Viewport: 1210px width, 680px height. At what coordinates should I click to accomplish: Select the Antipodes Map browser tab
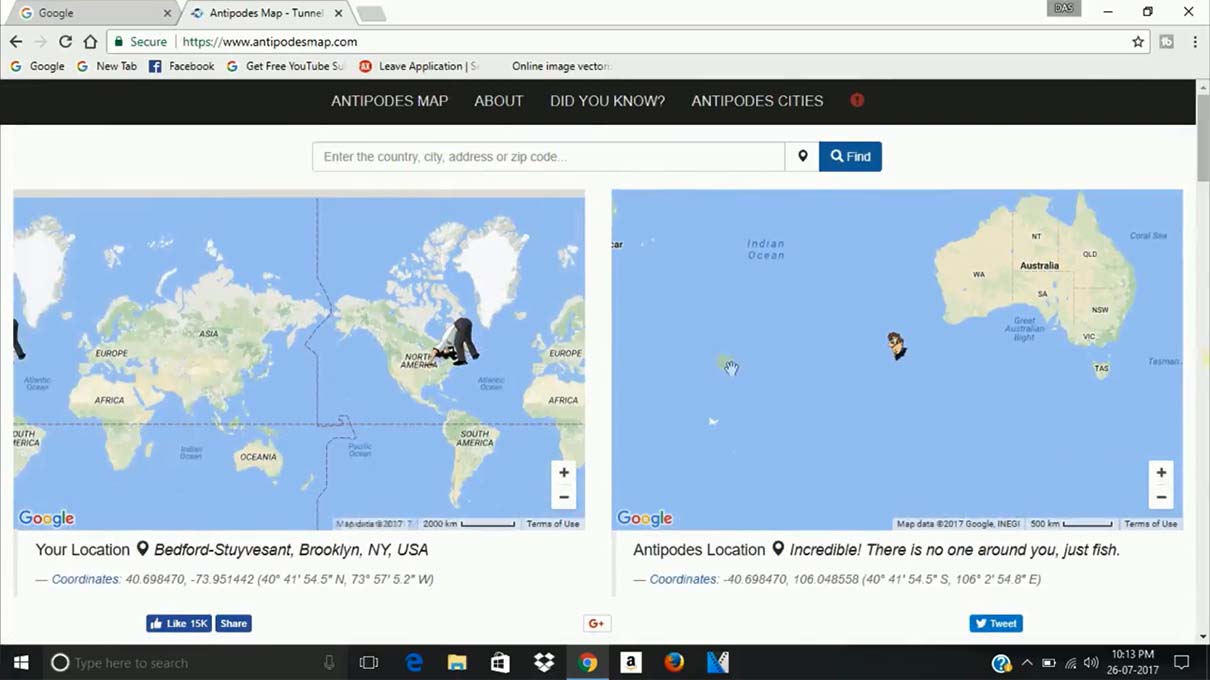267,13
